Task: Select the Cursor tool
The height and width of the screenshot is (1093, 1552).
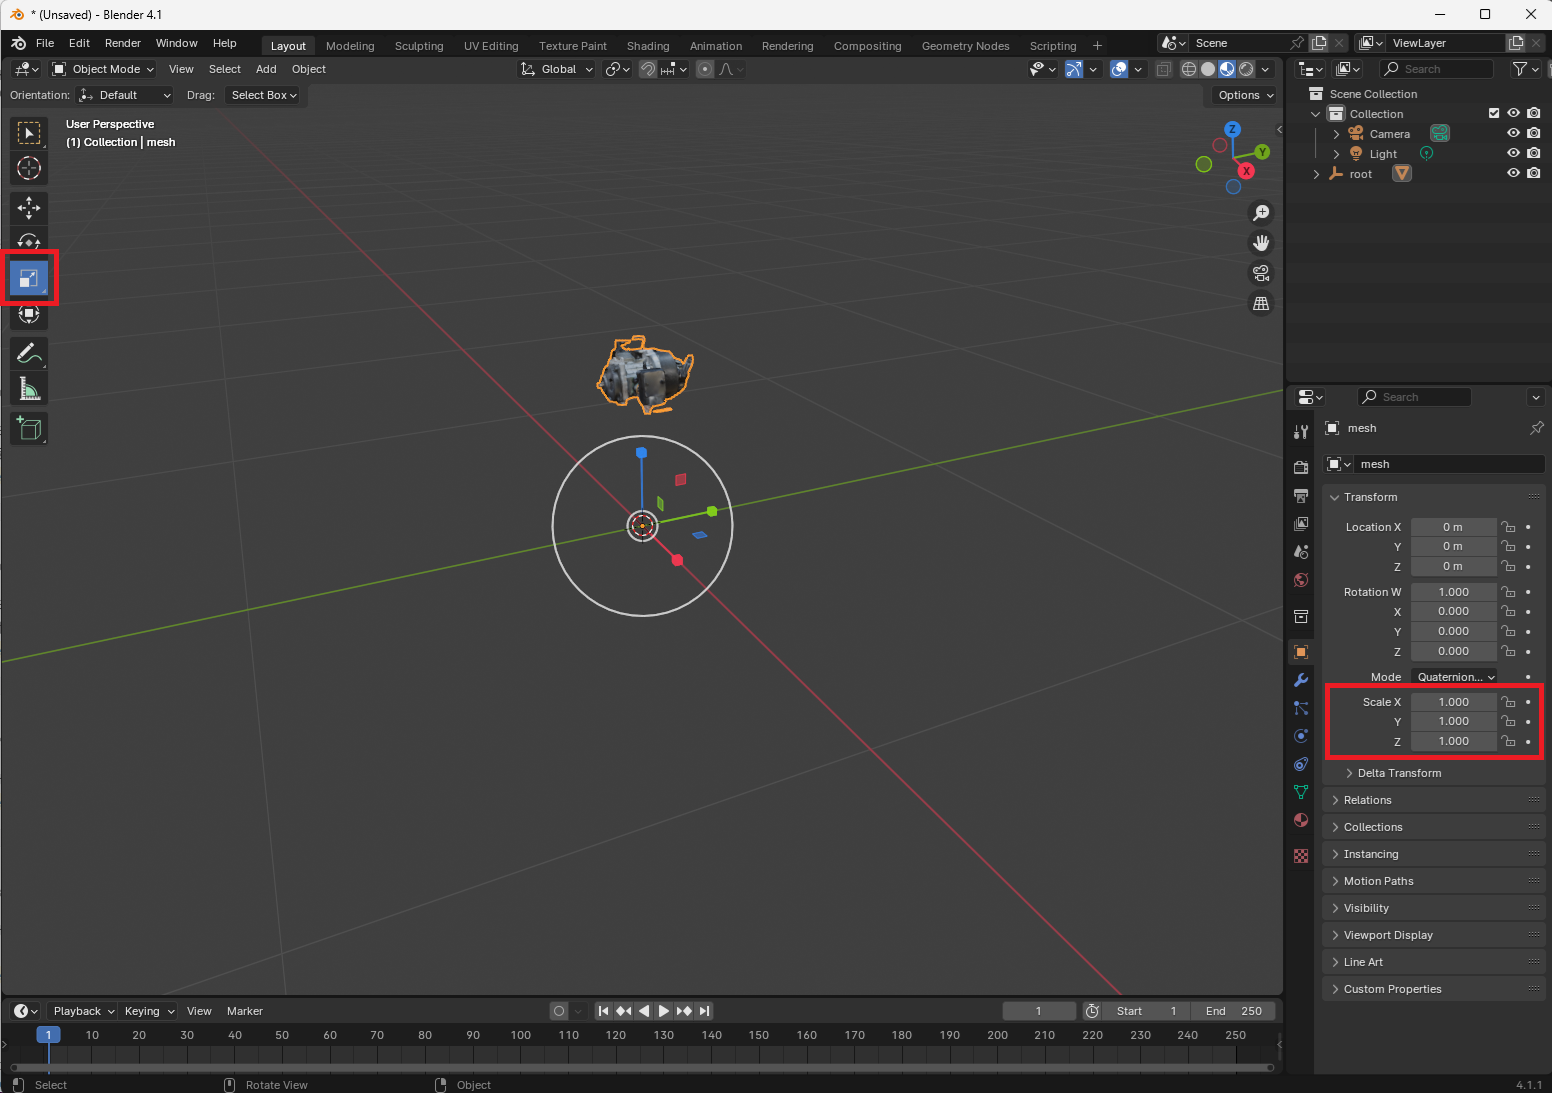Action: [29, 168]
